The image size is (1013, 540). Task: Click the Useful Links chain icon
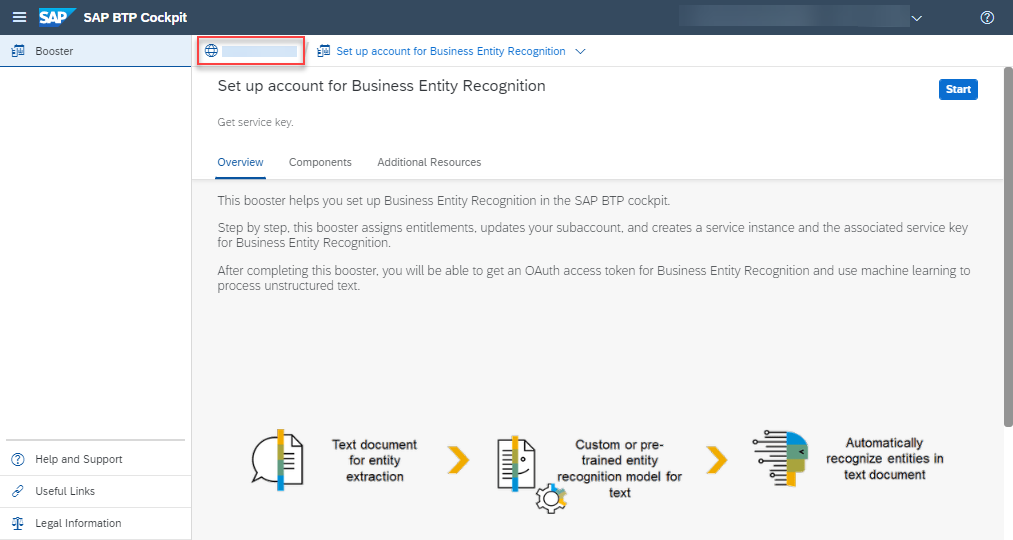pyautogui.click(x=18, y=492)
